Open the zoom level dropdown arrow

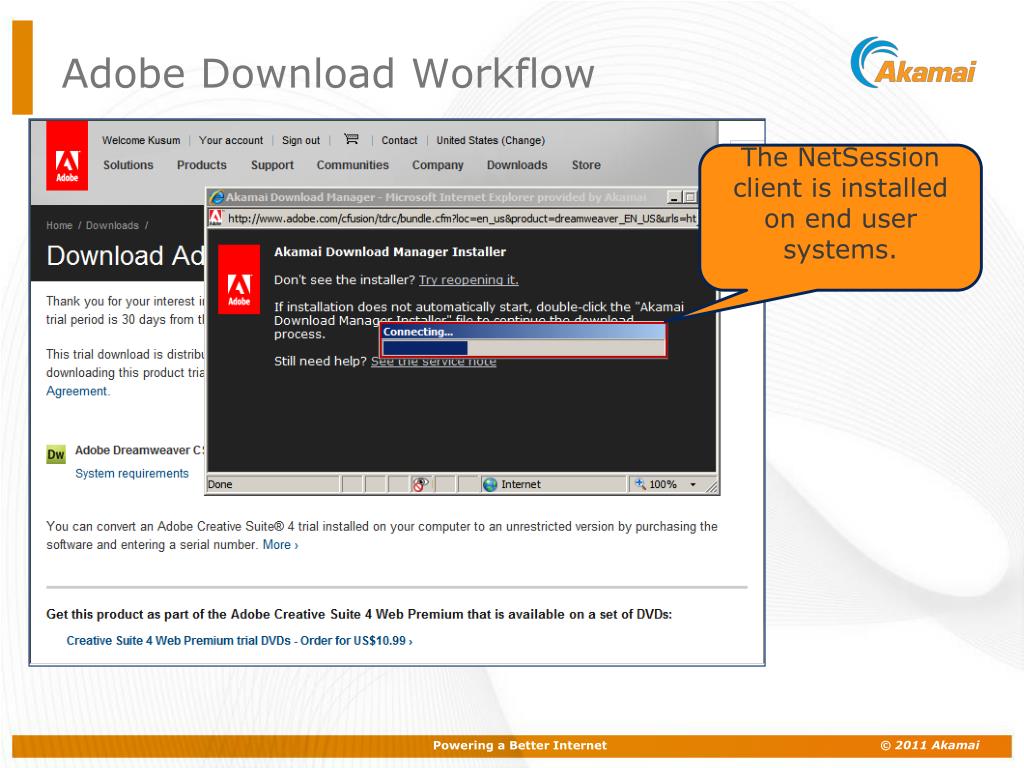click(693, 485)
